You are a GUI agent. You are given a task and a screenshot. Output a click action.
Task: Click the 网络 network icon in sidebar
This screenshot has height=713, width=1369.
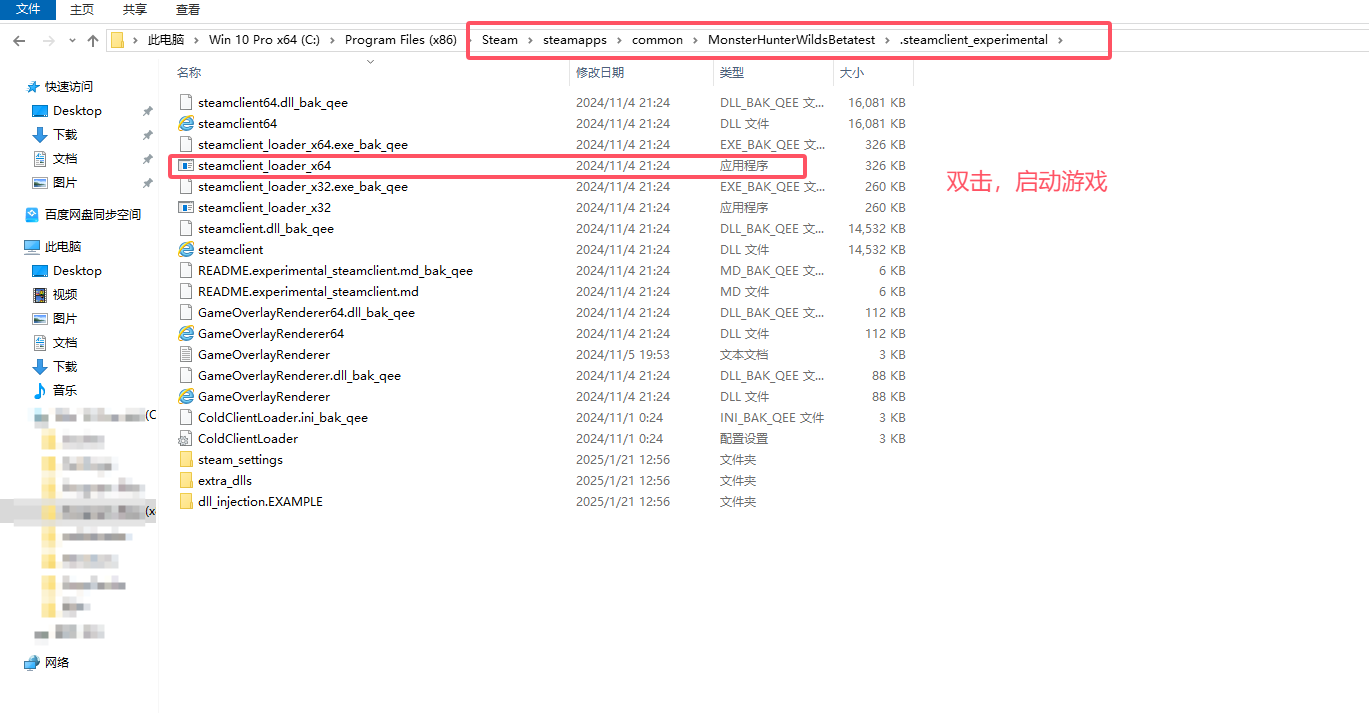(x=33, y=663)
